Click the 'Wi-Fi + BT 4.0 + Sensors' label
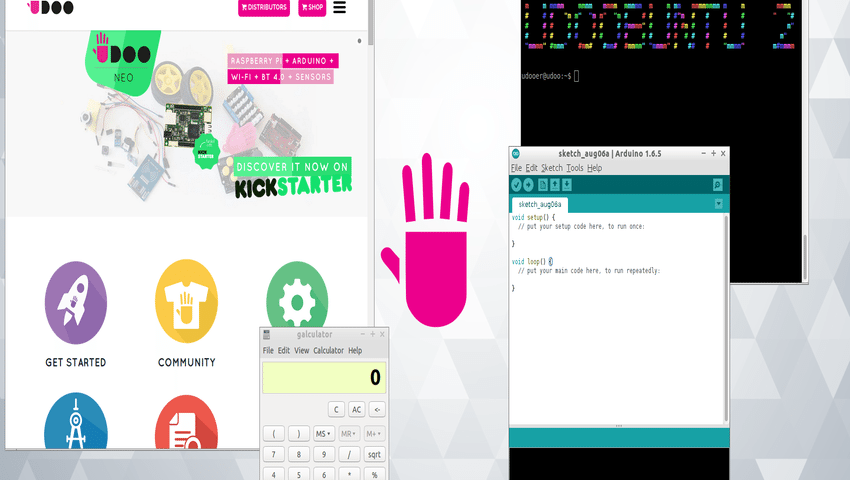This screenshot has height=480, width=850. point(280,76)
